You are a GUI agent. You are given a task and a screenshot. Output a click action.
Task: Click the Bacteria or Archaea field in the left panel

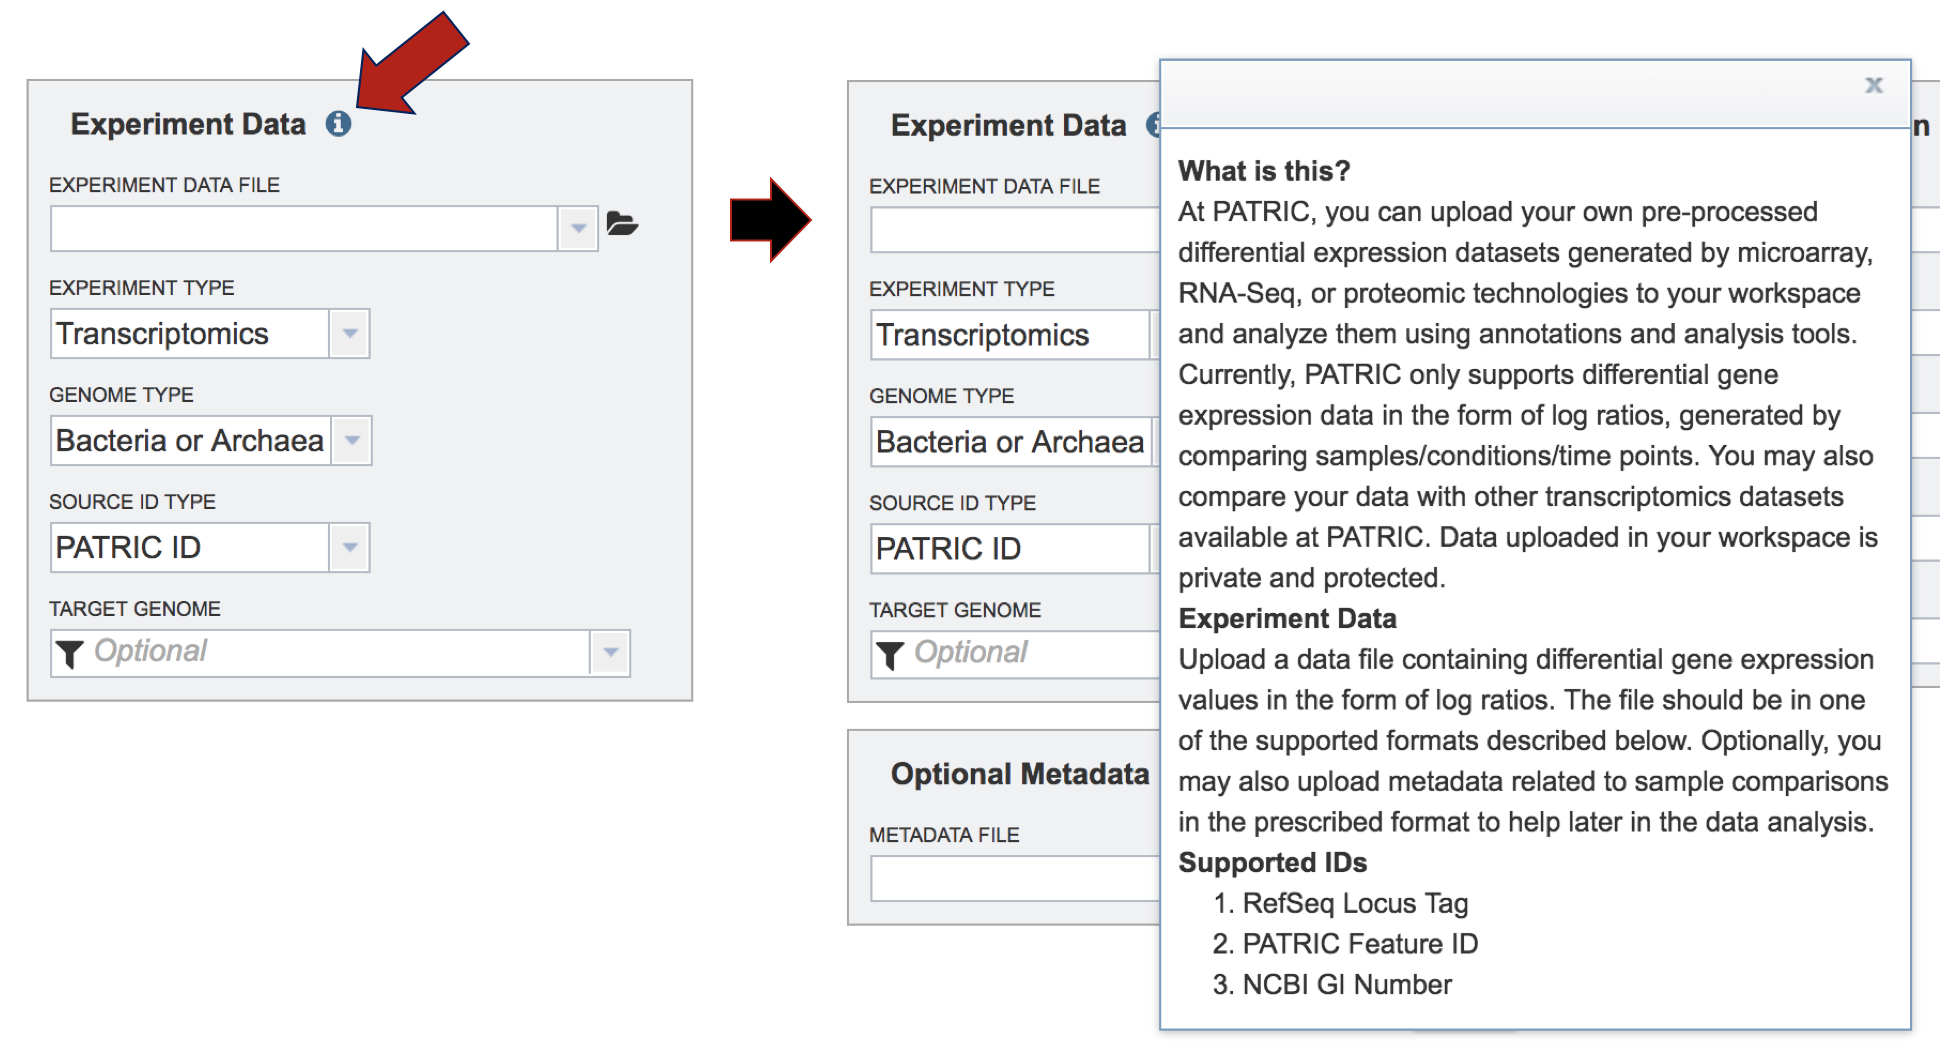click(x=190, y=441)
